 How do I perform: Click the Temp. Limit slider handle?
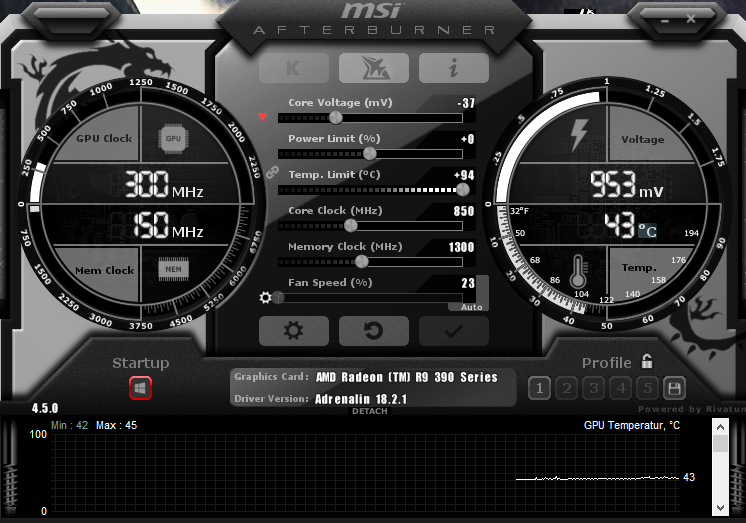pos(462,190)
